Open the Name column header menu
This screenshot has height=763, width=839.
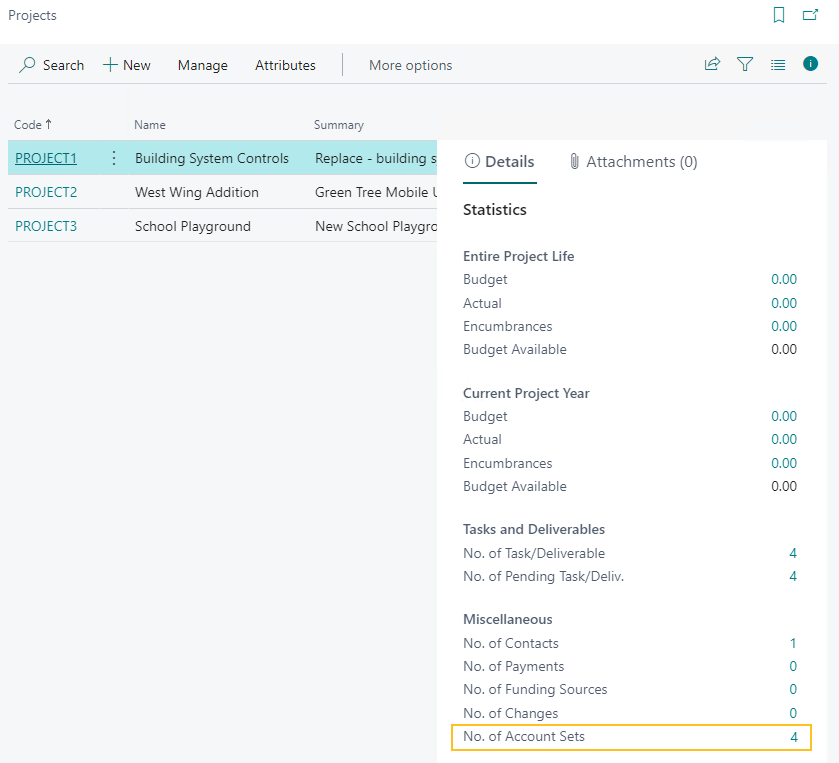tap(148, 124)
